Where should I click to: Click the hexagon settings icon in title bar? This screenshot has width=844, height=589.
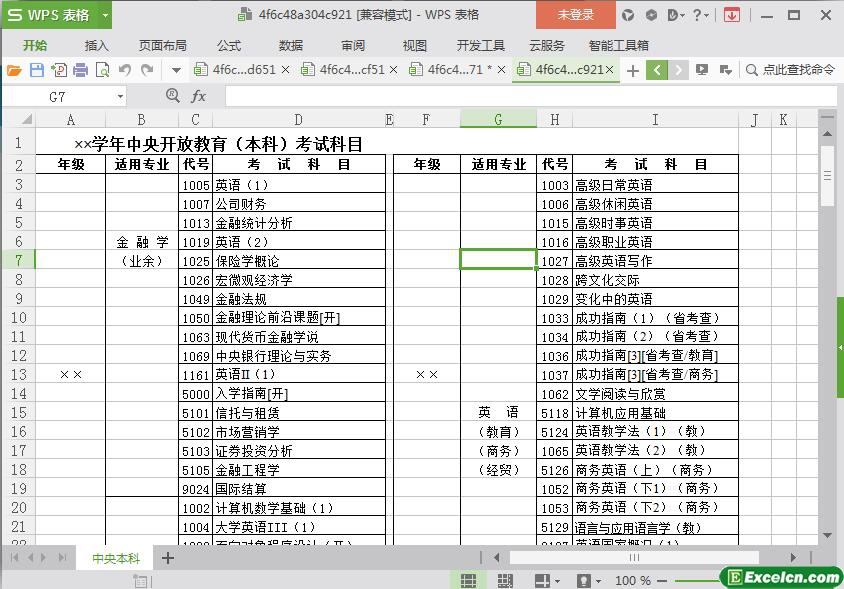[x=651, y=15]
